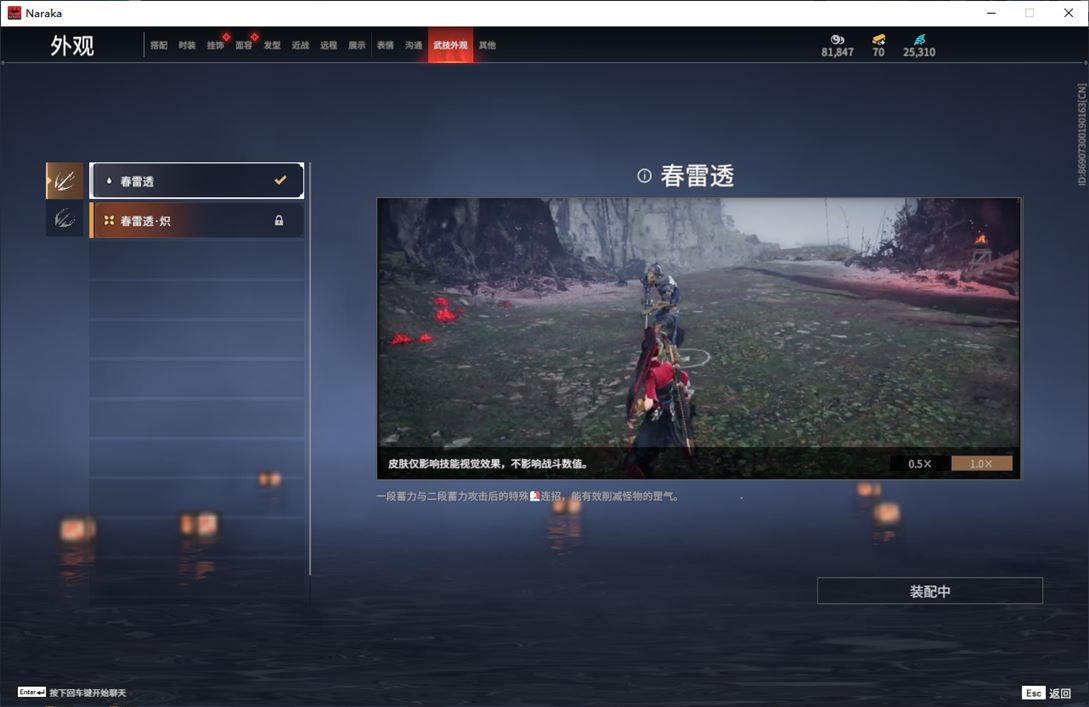Image resolution: width=1089 pixels, height=707 pixels.
Task: Open the 近战 tab
Action: 300,45
